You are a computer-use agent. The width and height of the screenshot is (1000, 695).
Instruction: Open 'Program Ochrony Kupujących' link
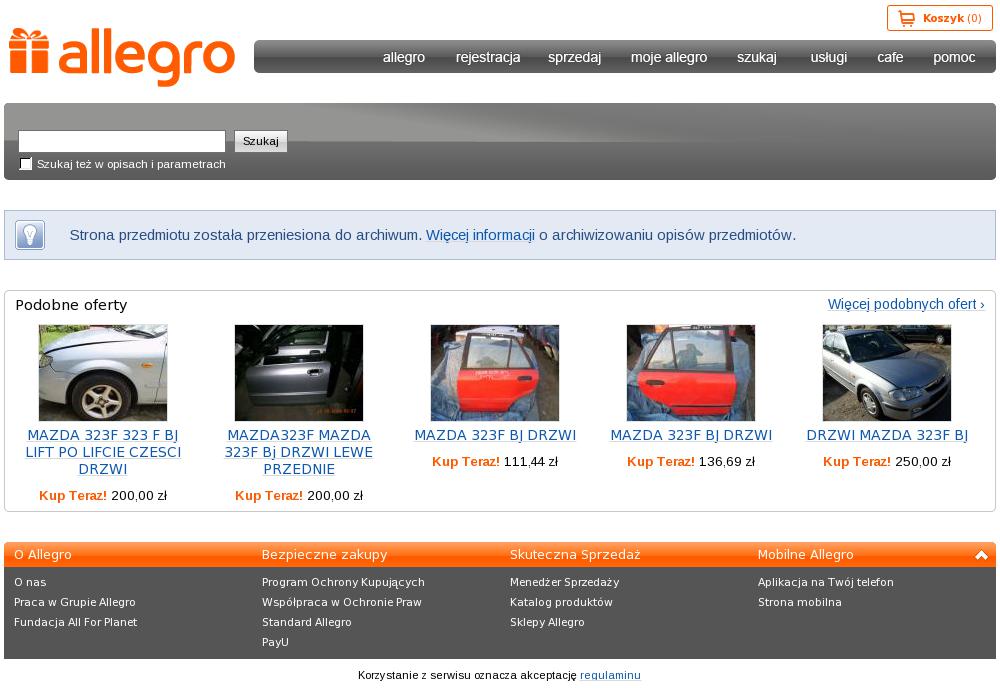tap(343, 582)
